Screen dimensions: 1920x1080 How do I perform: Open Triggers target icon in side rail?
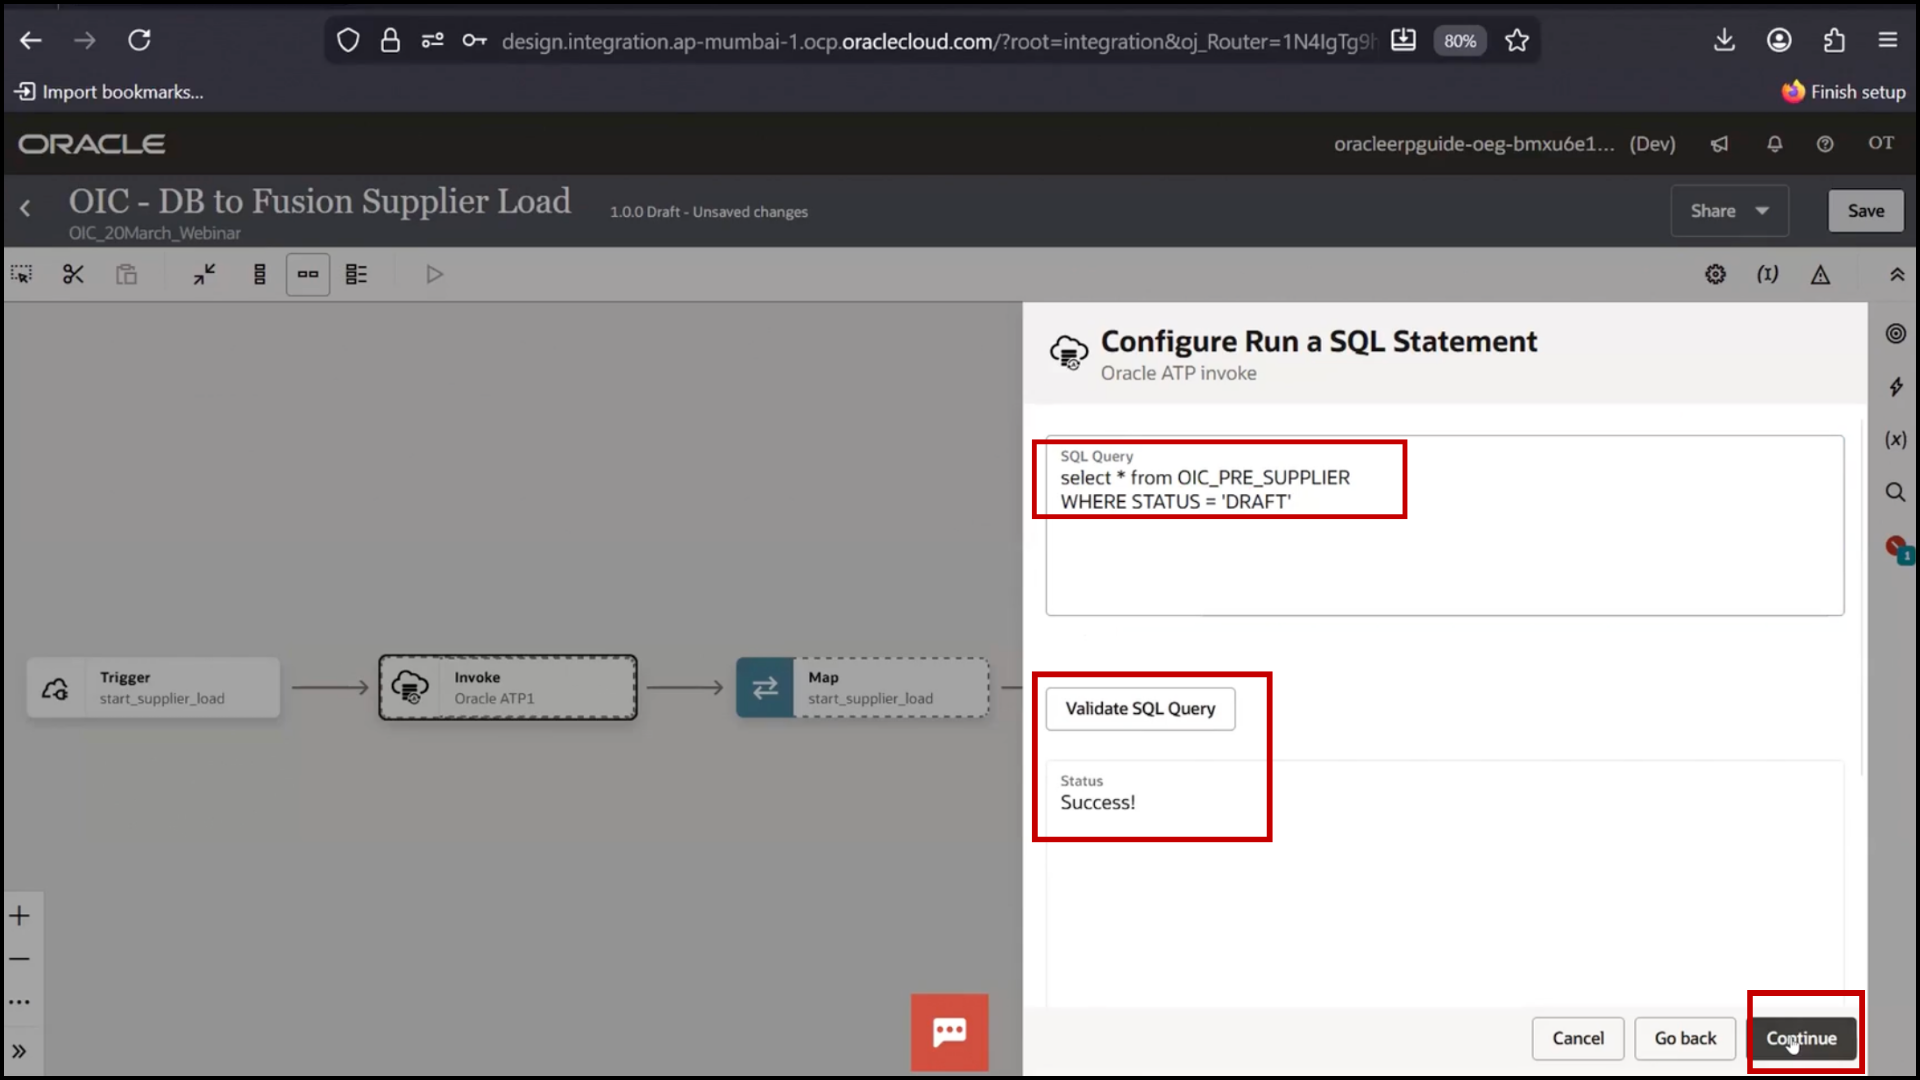click(1896, 334)
